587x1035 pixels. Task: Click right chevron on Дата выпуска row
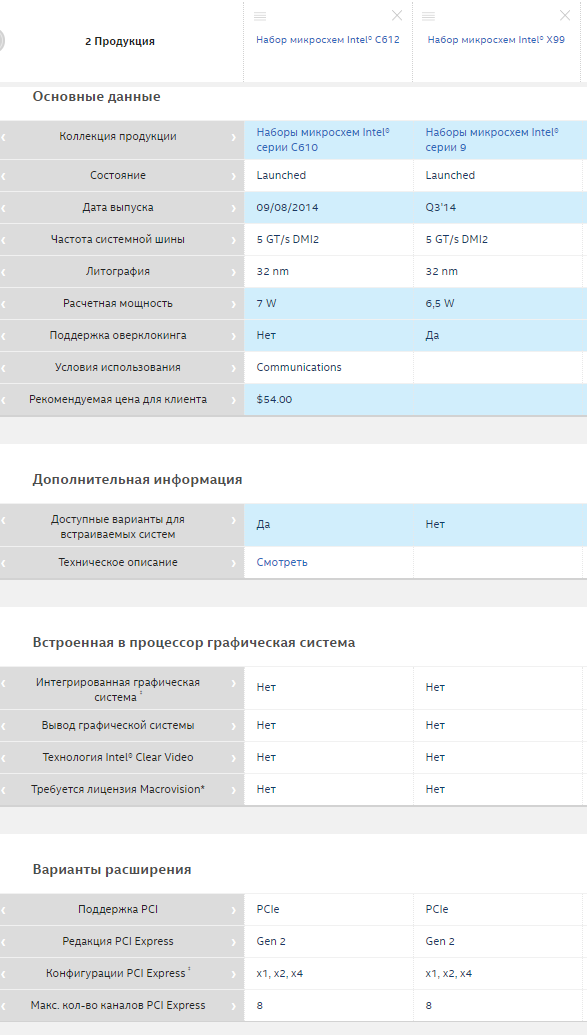[x=234, y=207]
